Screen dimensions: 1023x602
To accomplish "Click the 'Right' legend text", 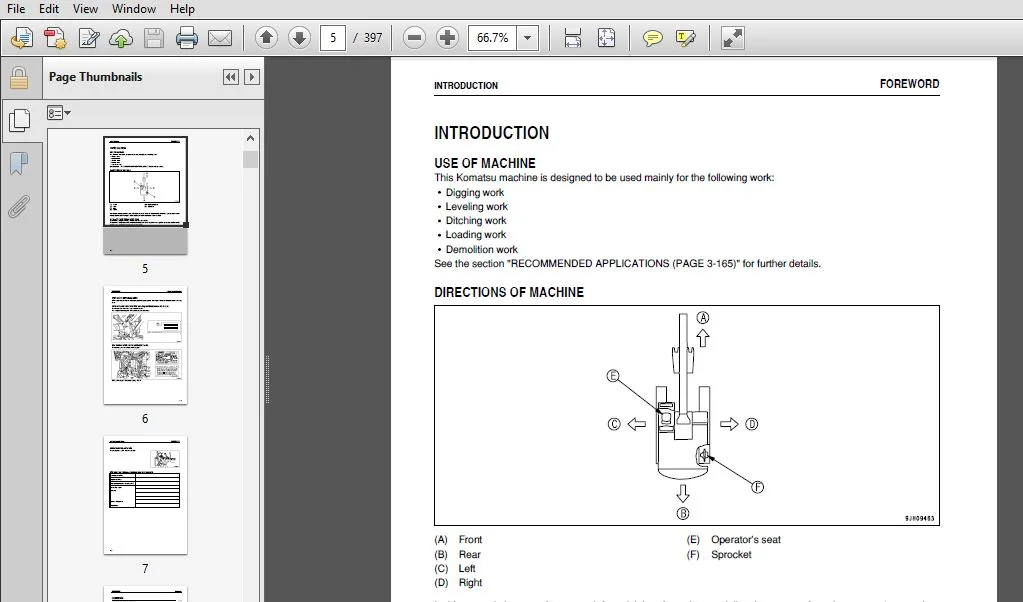I will pyautogui.click(x=470, y=582).
